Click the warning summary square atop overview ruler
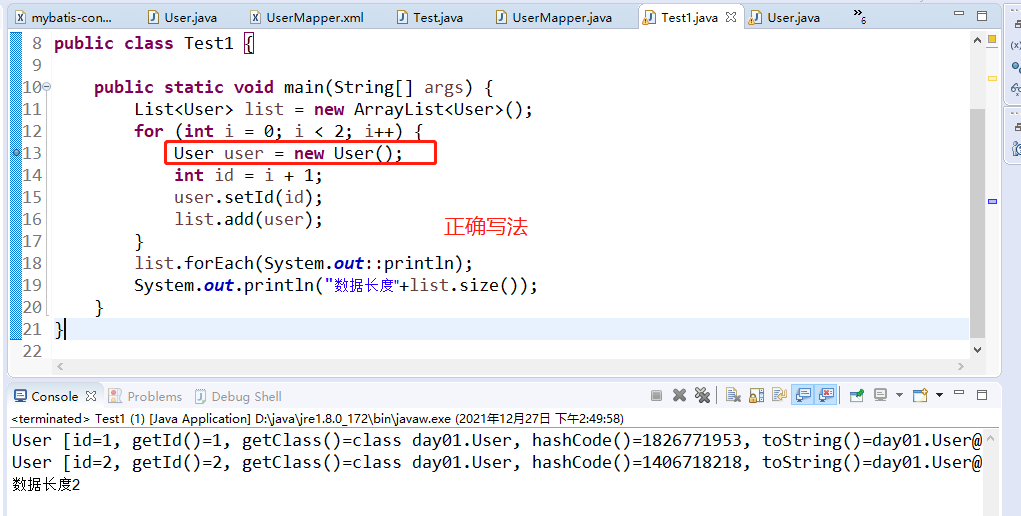Screen dimensions: 1021x516 (992, 40)
